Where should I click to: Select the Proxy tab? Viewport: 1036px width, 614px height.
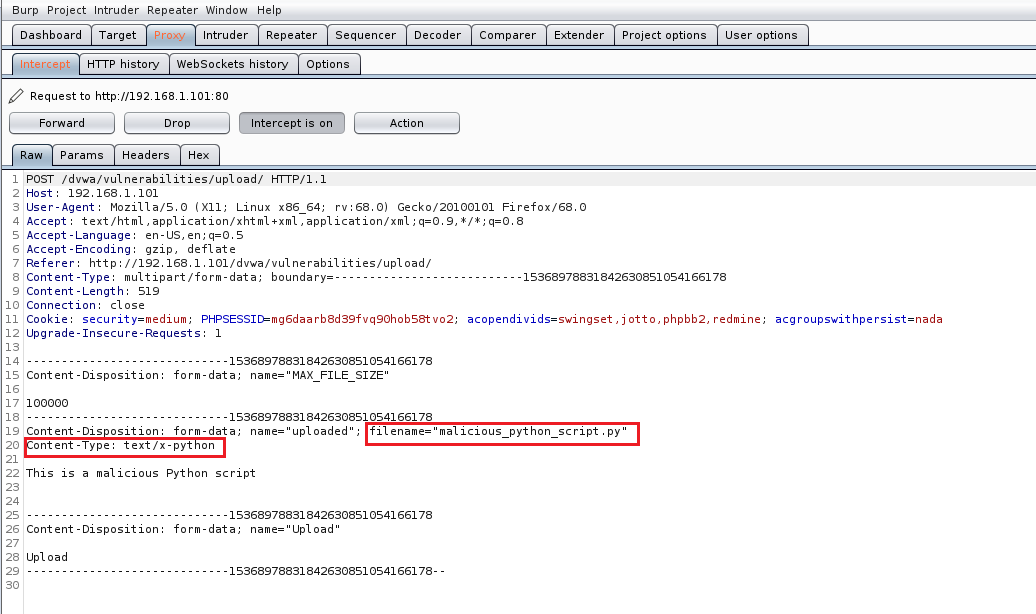pyautogui.click(x=170, y=35)
